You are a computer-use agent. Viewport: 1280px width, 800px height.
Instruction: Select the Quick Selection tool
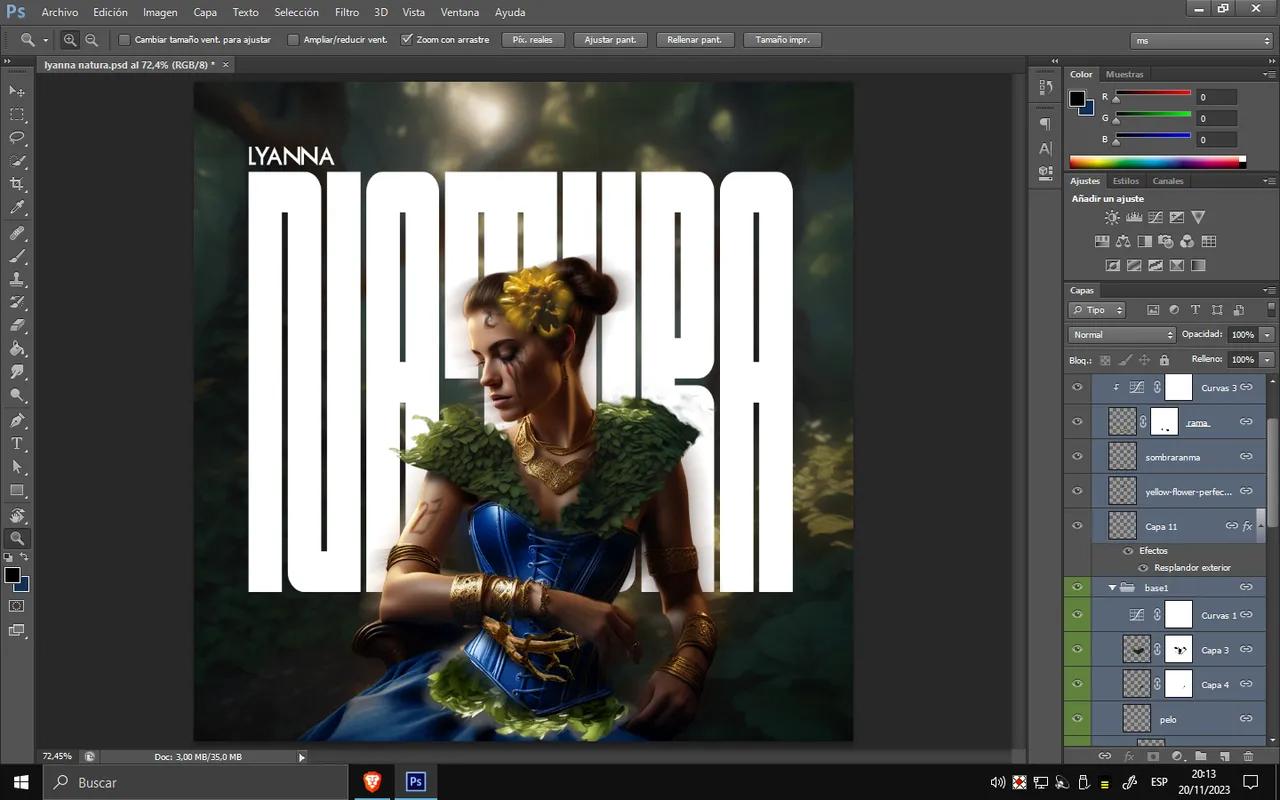[17, 162]
